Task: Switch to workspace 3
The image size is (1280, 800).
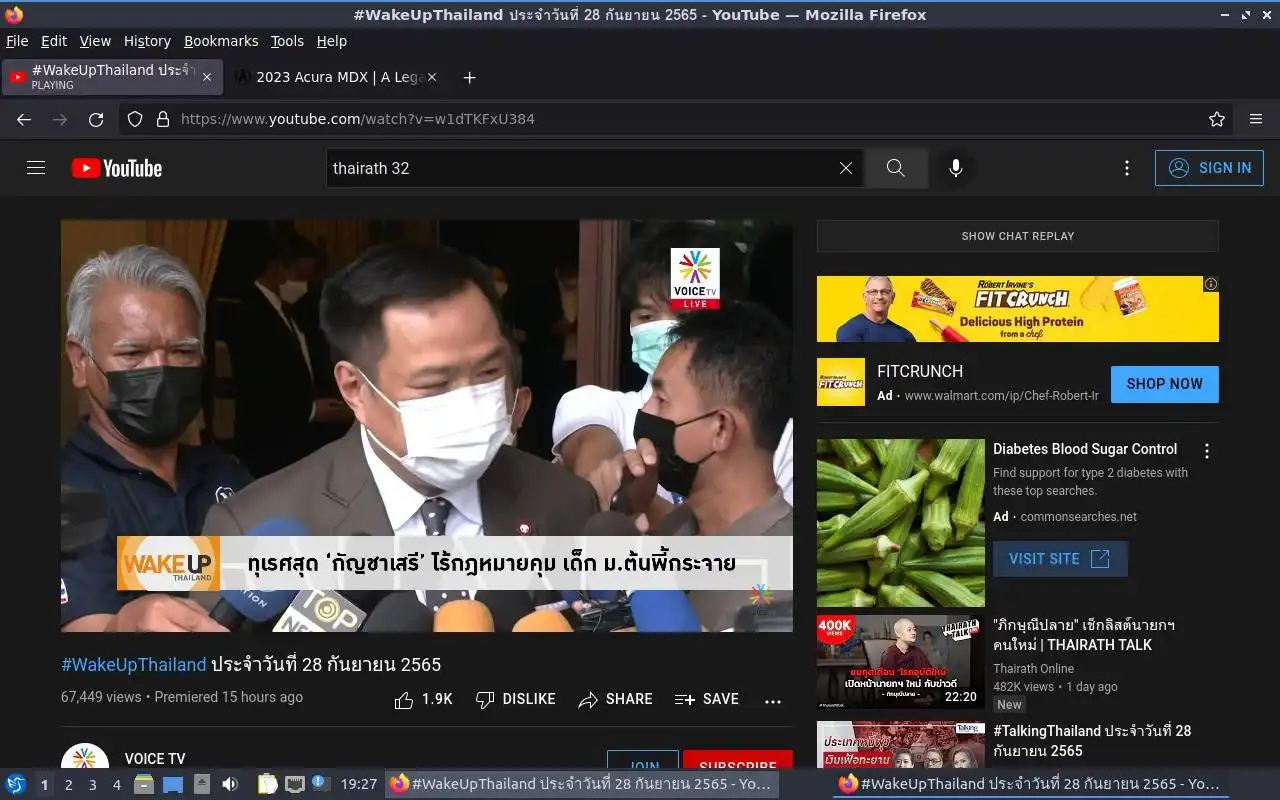Action: [x=93, y=785]
